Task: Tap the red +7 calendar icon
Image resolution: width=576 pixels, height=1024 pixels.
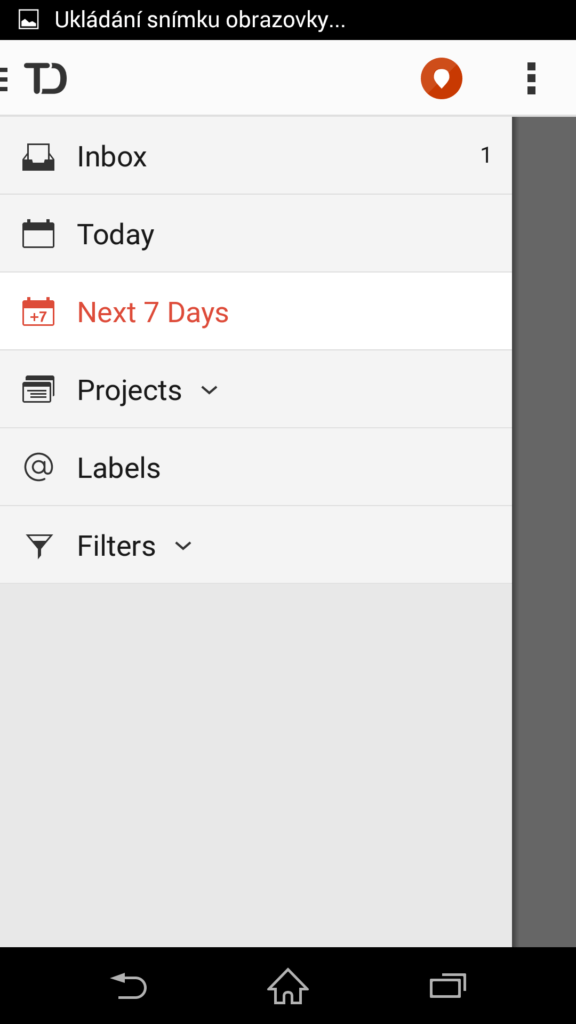Action: (38, 312)
